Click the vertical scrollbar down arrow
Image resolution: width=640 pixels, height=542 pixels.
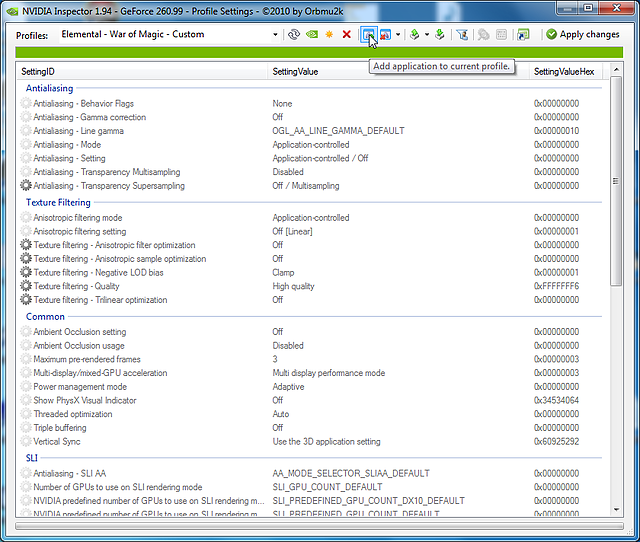click(616, 510)
